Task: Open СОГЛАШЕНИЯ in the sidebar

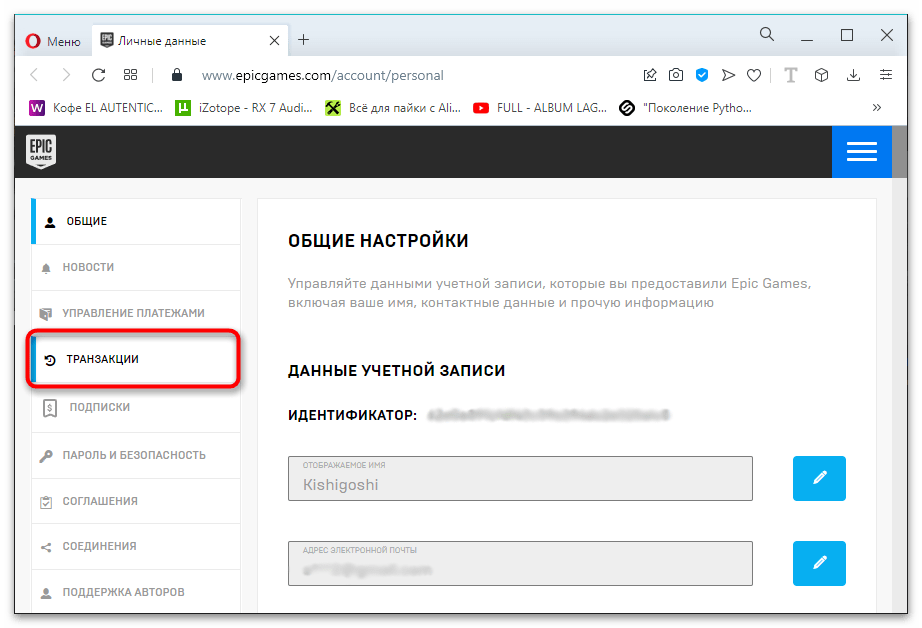Action: pos(136,502)
